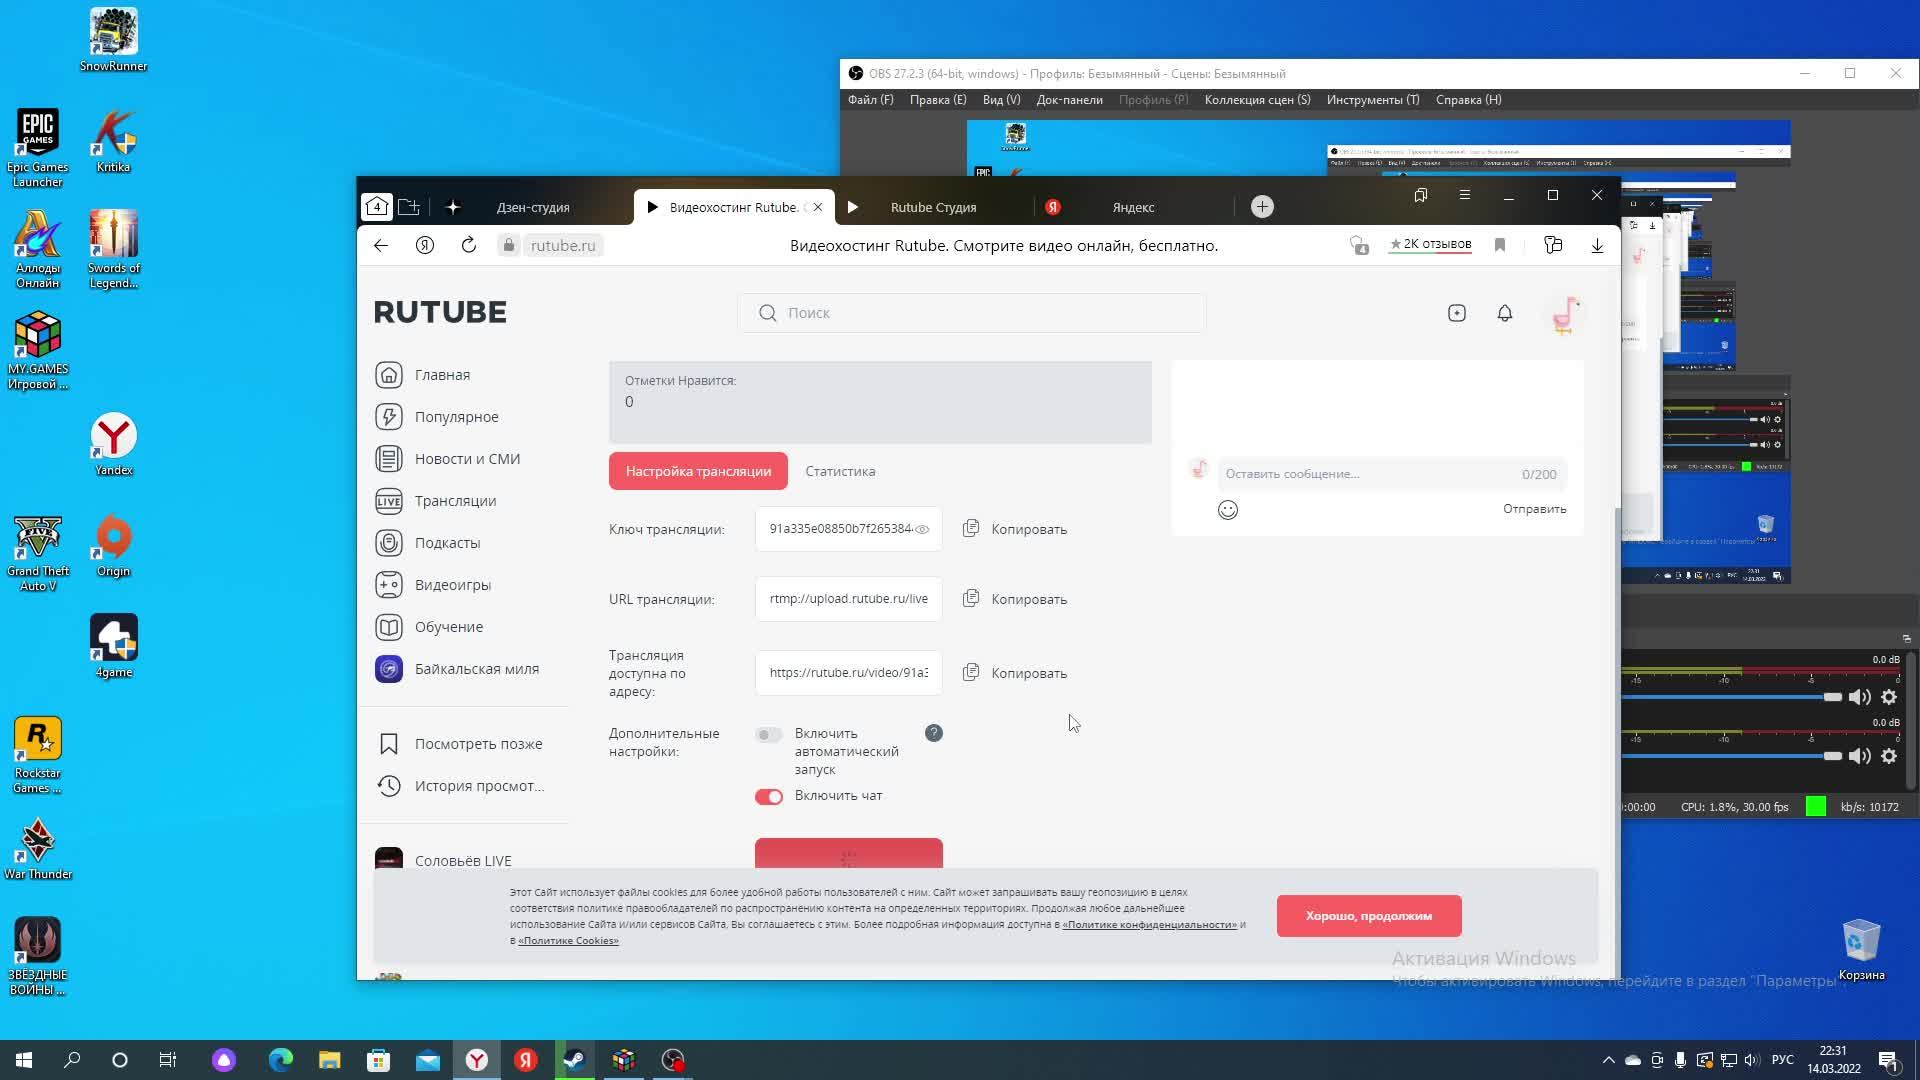Click the help question mark icon
Viewport: 1920px width, 1080px height.
(933, 733)
